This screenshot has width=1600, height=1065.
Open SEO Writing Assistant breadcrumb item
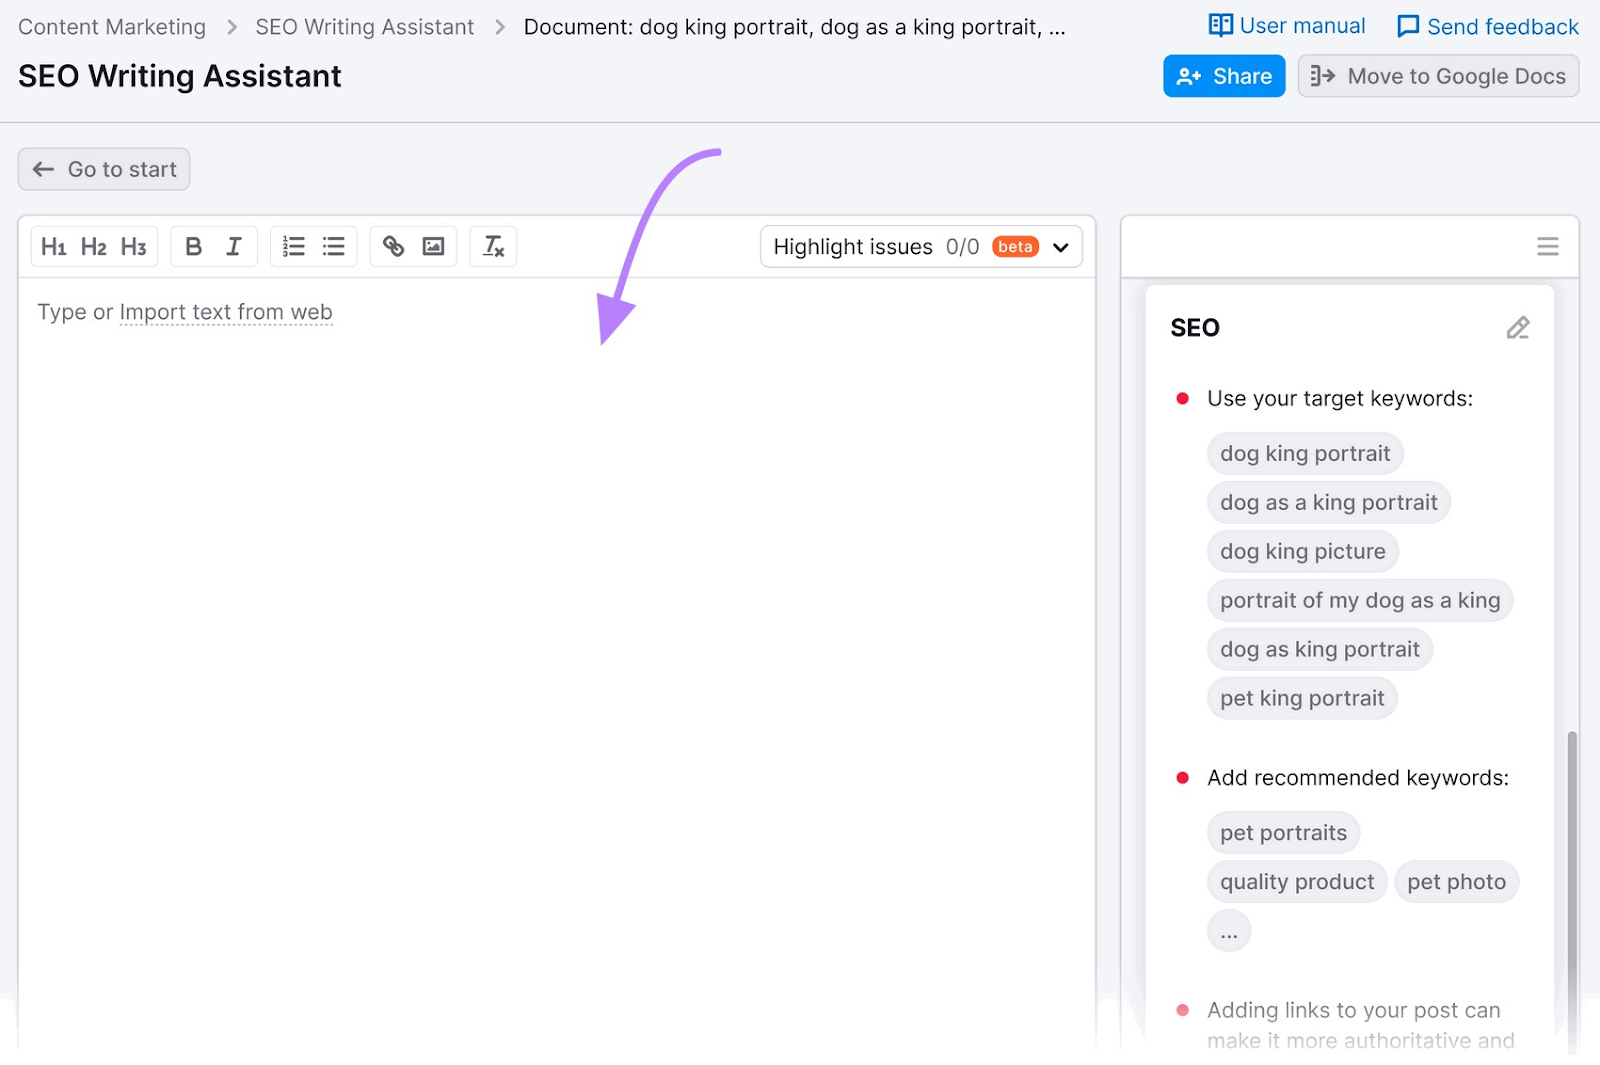tap(363, 26)
